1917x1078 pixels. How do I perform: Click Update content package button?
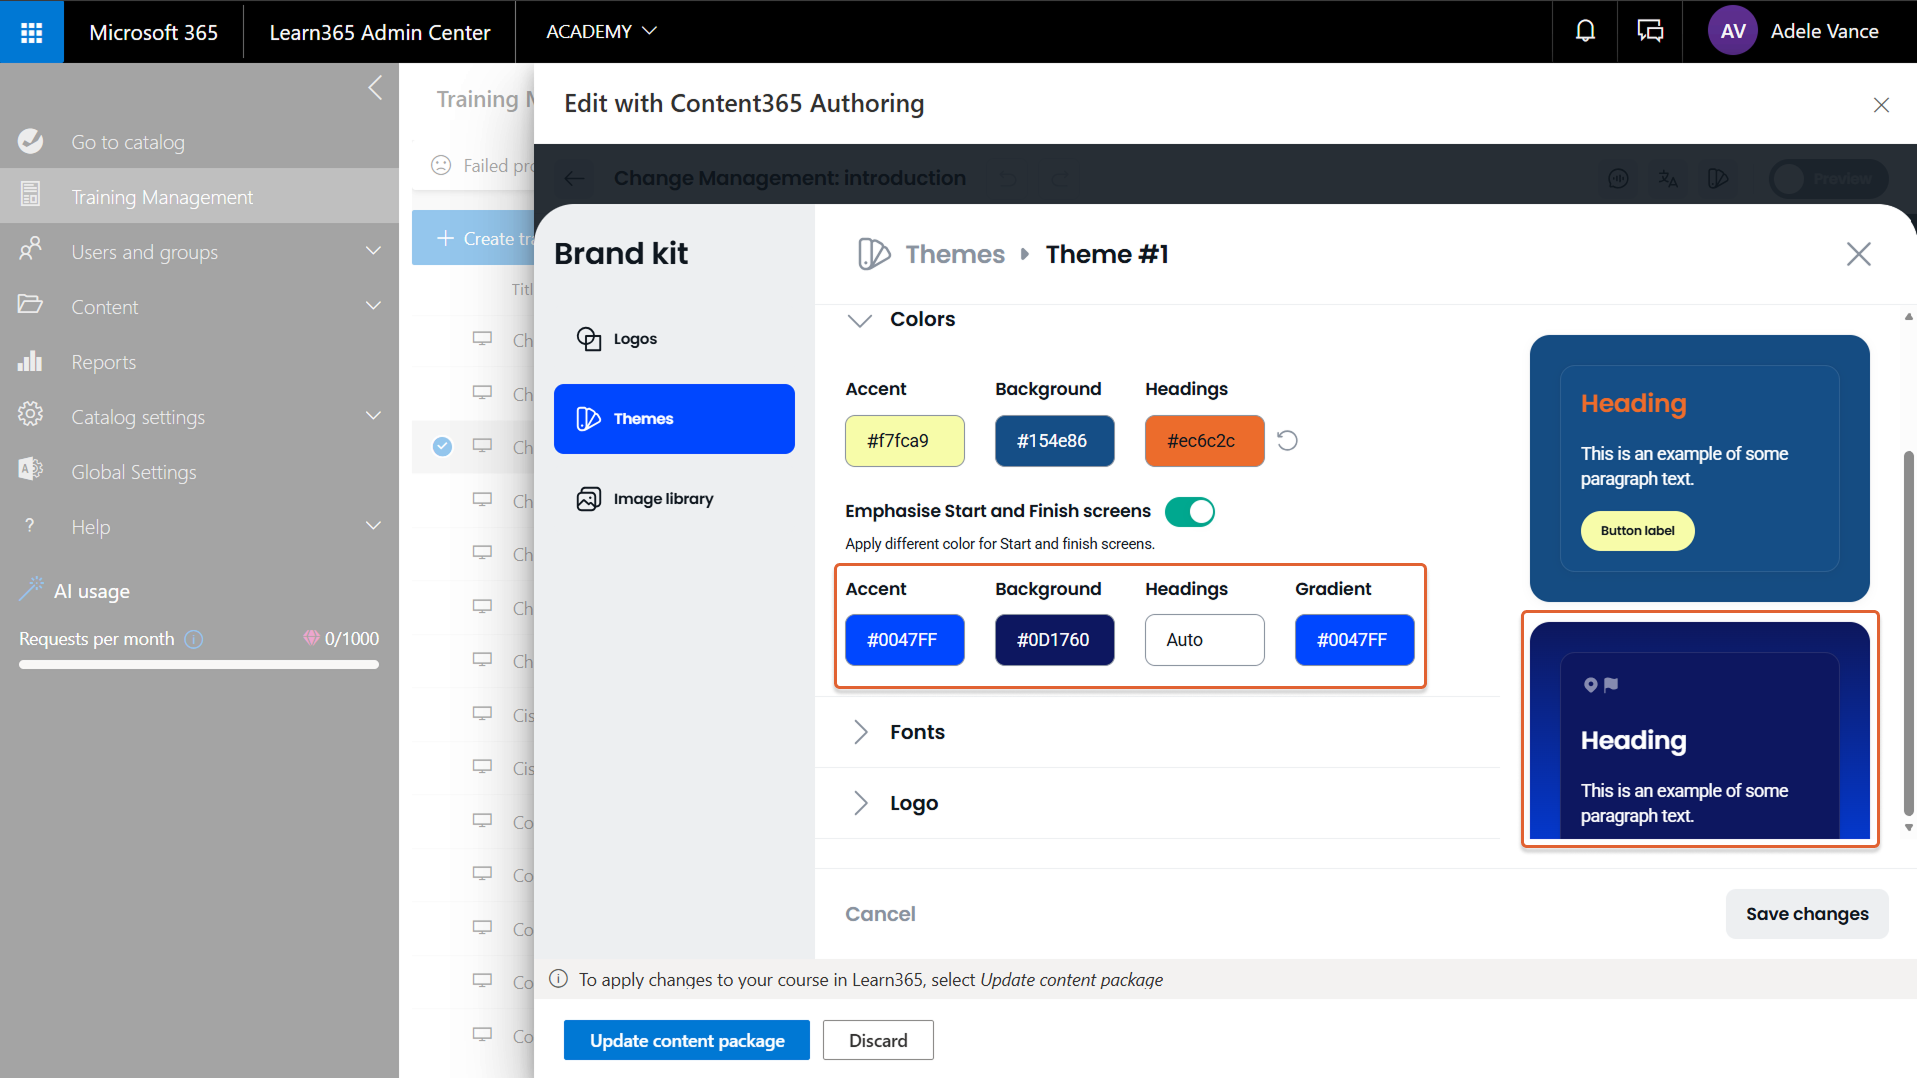pyautogui.click(x=686, y=1040)
